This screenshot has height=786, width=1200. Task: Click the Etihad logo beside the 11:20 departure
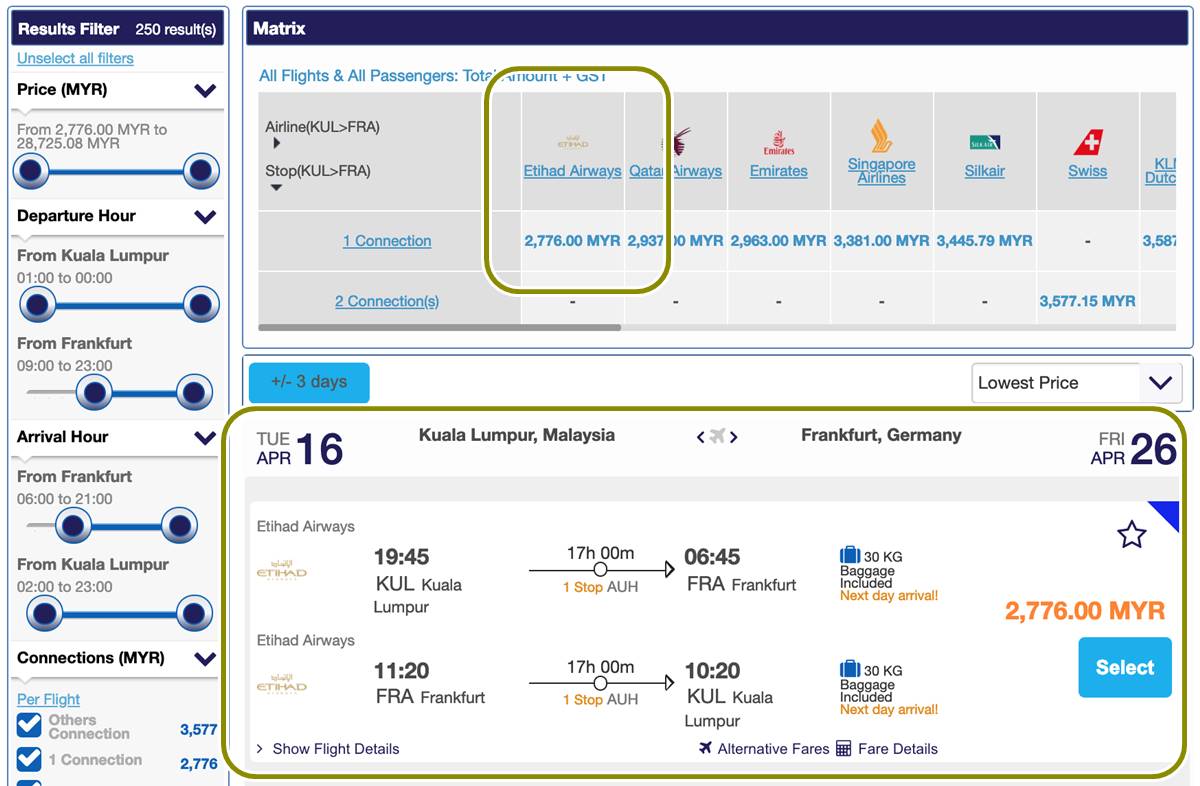tap(282, 686)
